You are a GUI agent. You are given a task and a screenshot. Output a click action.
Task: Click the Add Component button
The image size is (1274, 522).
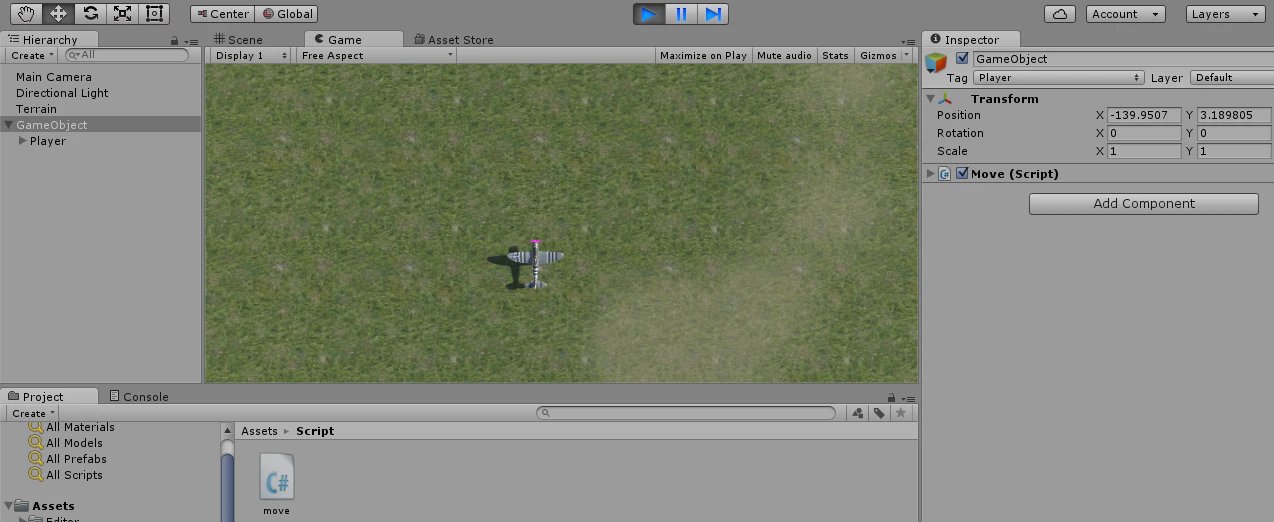[1144, 204]
